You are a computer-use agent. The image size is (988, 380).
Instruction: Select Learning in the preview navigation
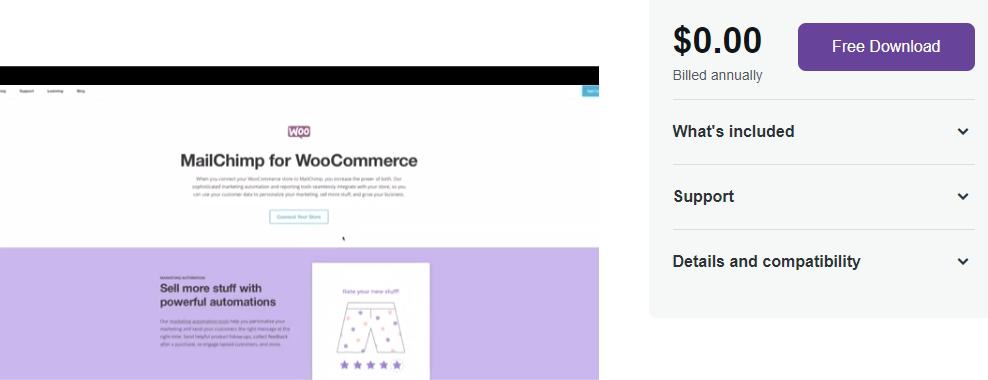click(x=55, y=91)
